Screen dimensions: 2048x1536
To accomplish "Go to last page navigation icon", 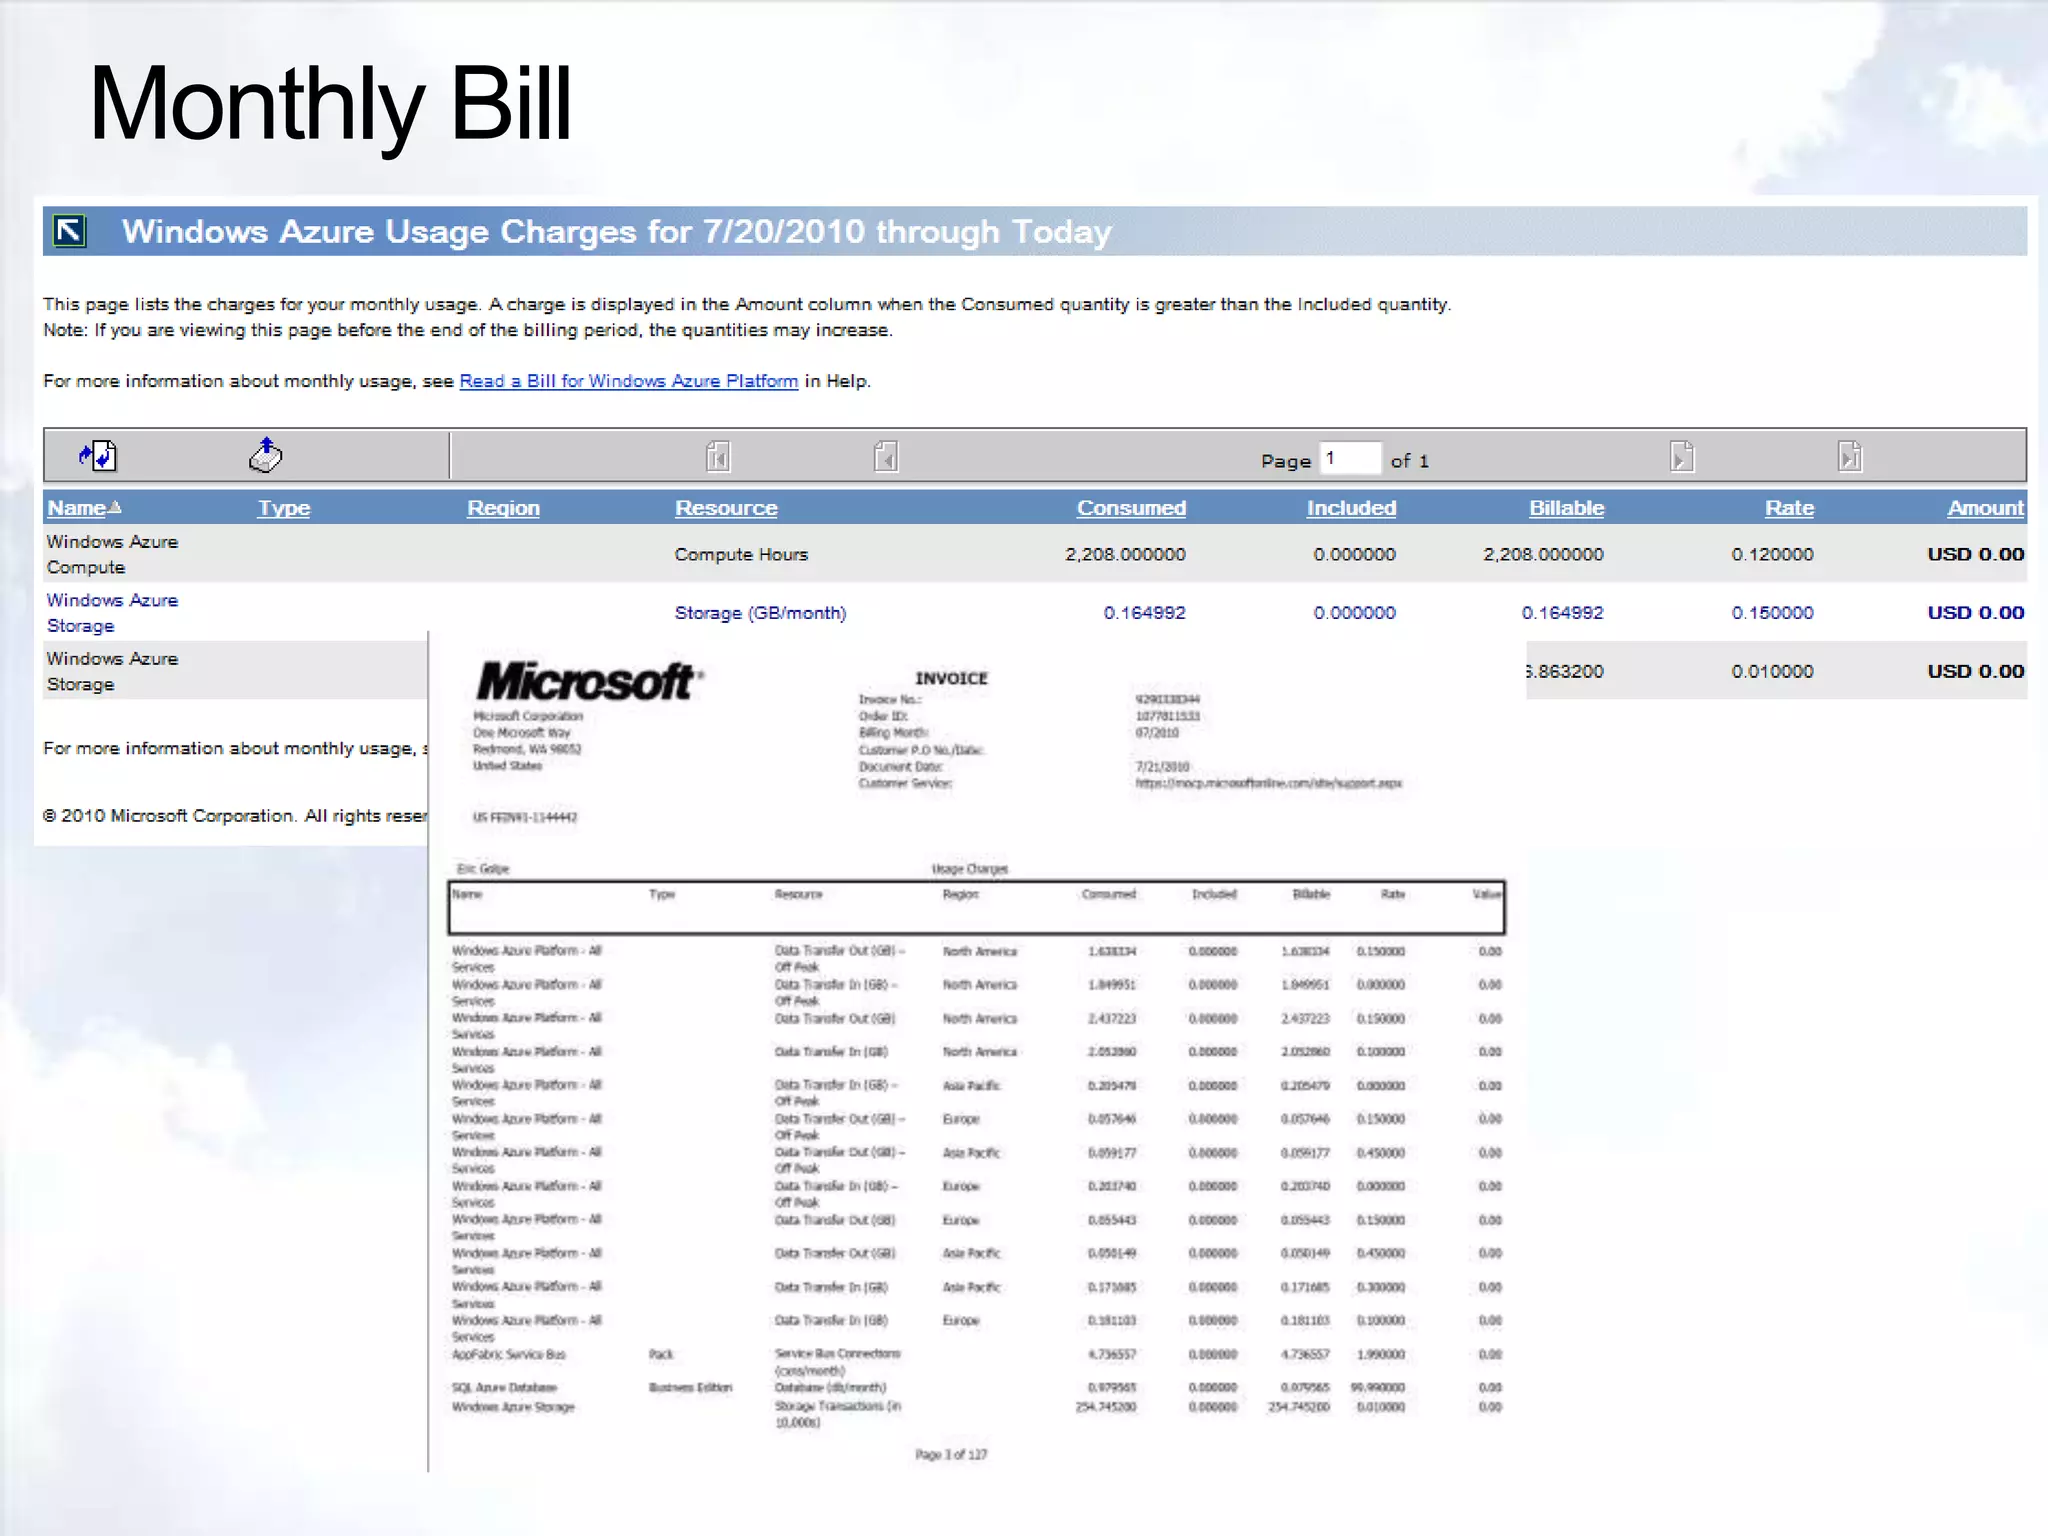I will 1850,457.
